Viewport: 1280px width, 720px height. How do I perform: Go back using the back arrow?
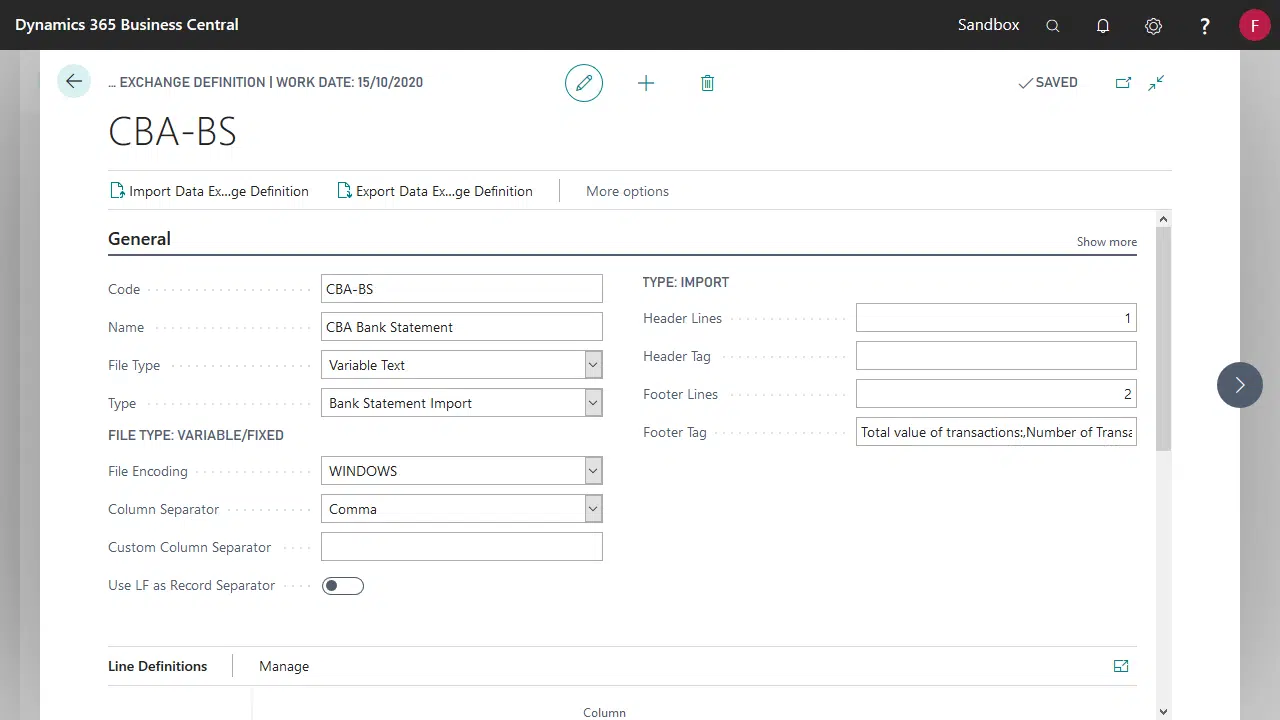tap(74, 82)
